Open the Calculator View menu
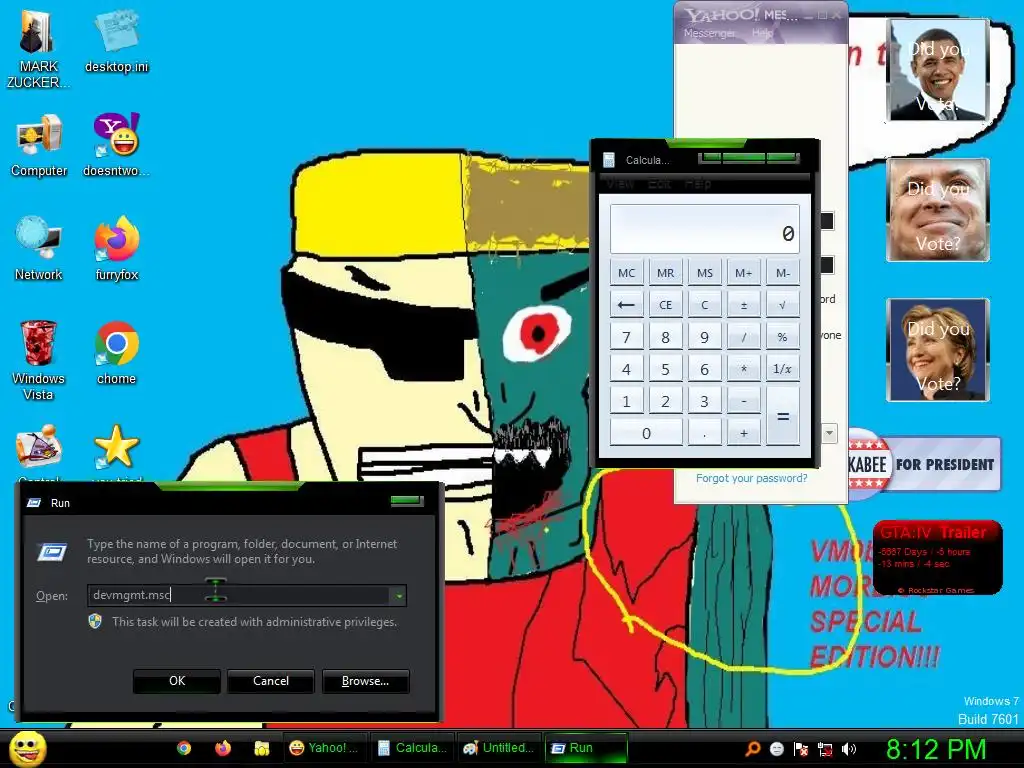The image size is (1024, 768). [x=620, y=184]
